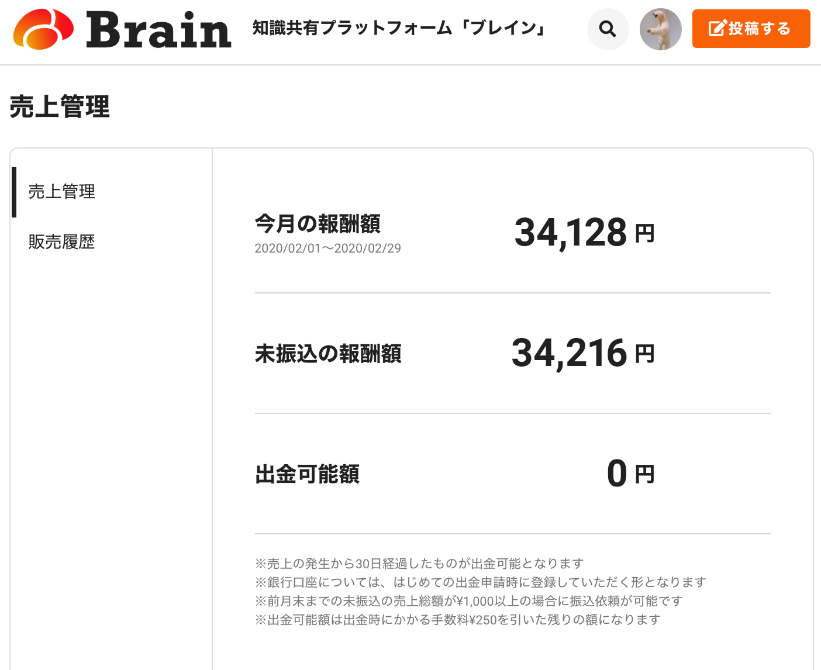Image resolution: width=821 pixels, height=670 pixels.
Task: Click the 34,216 円 unpaid reward amount
Action: [583, 353]
